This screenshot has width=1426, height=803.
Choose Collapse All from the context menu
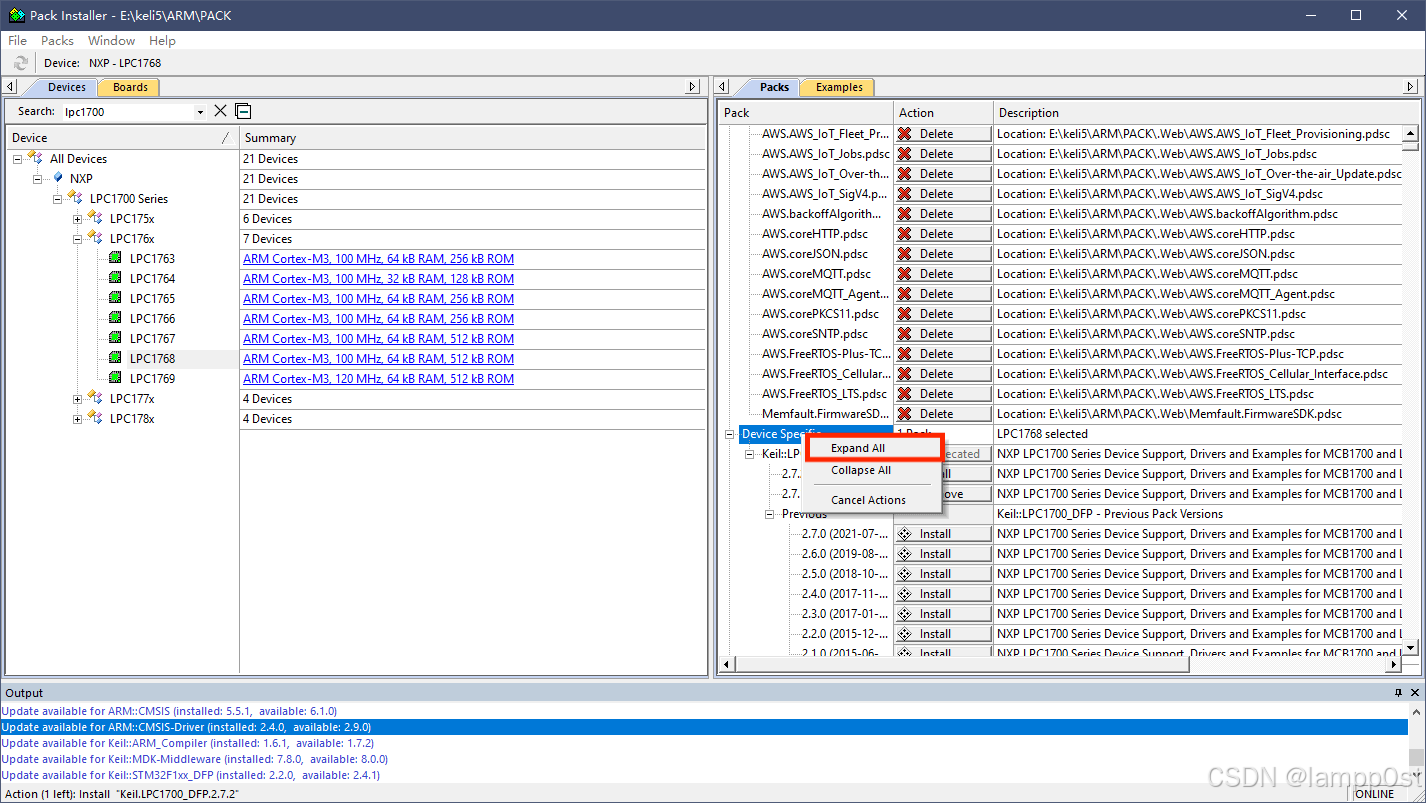[x=873, y=470]
